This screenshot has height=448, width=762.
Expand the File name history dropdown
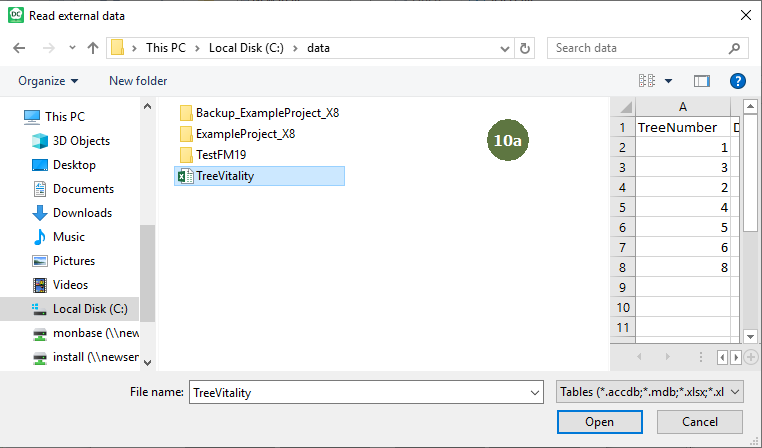[x=533, y=393]
